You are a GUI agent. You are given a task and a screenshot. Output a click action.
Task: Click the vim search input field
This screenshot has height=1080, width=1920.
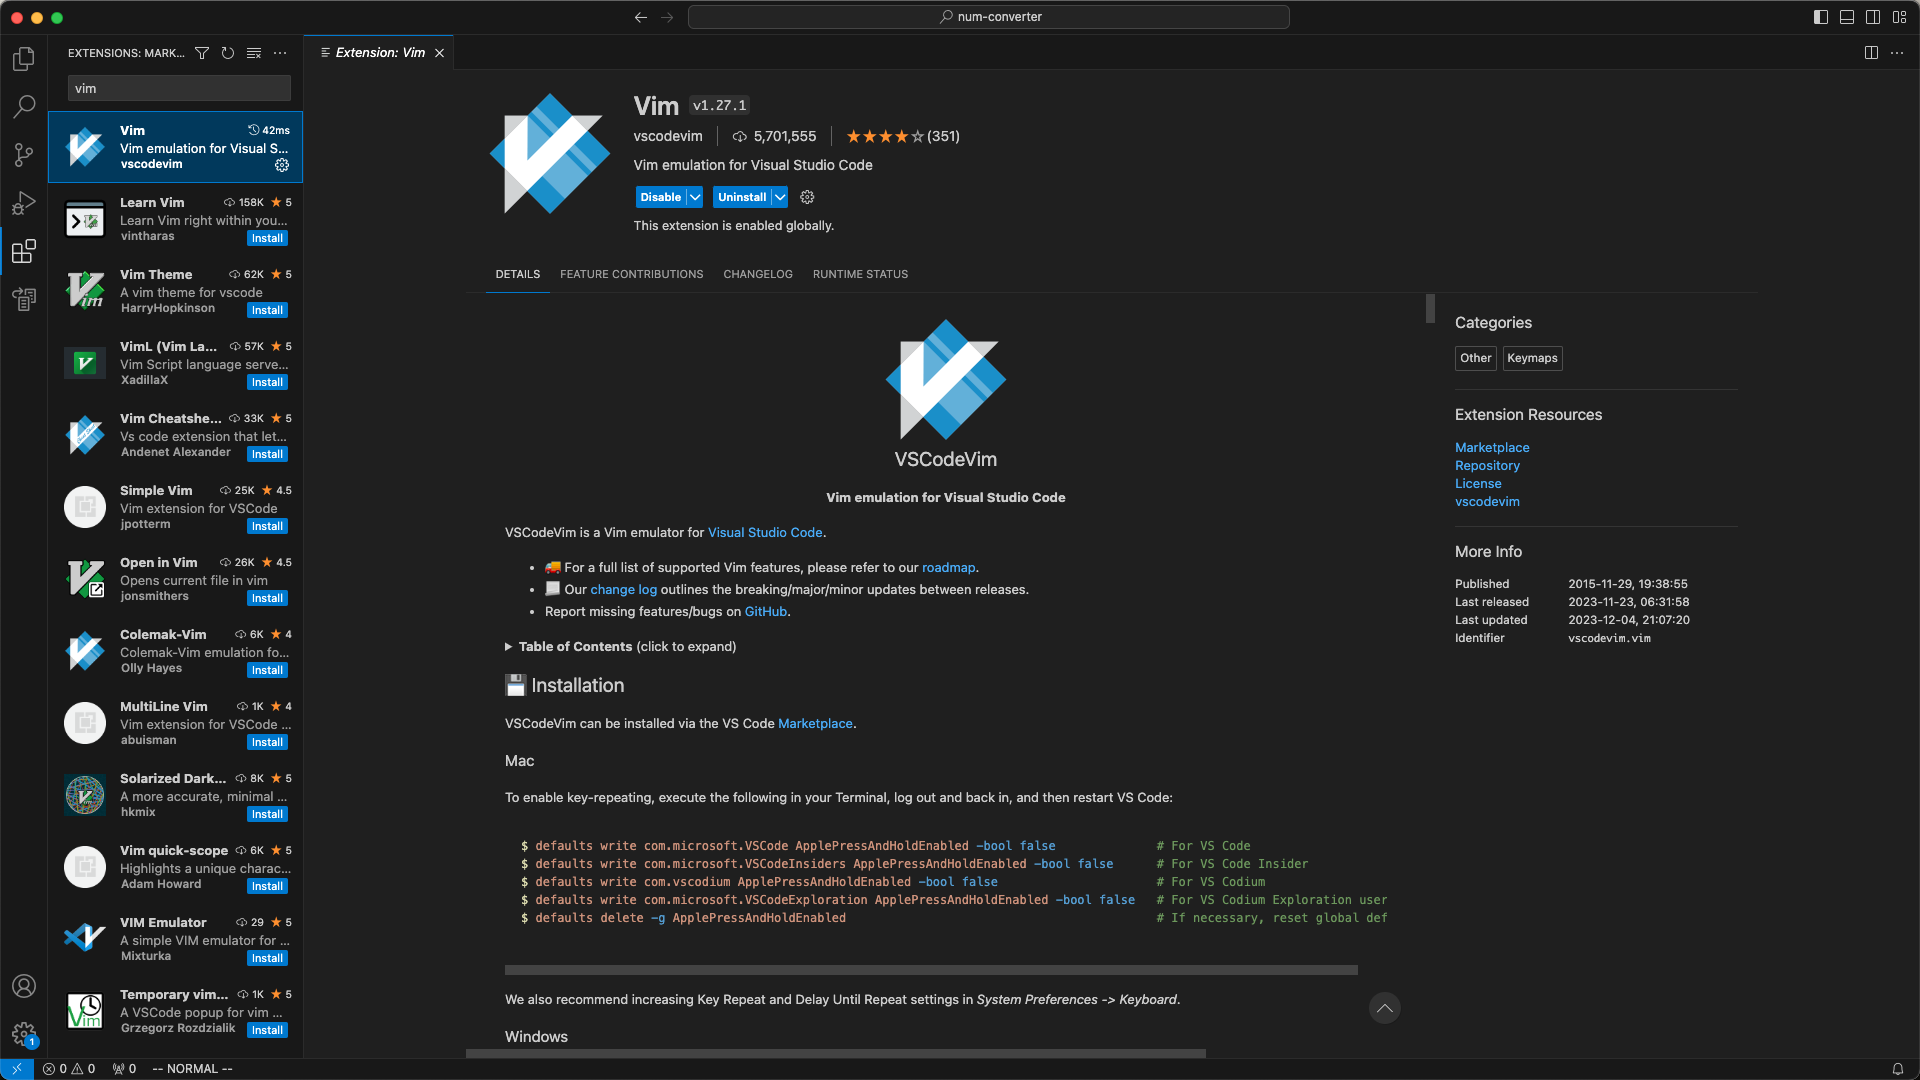[179, 89]
